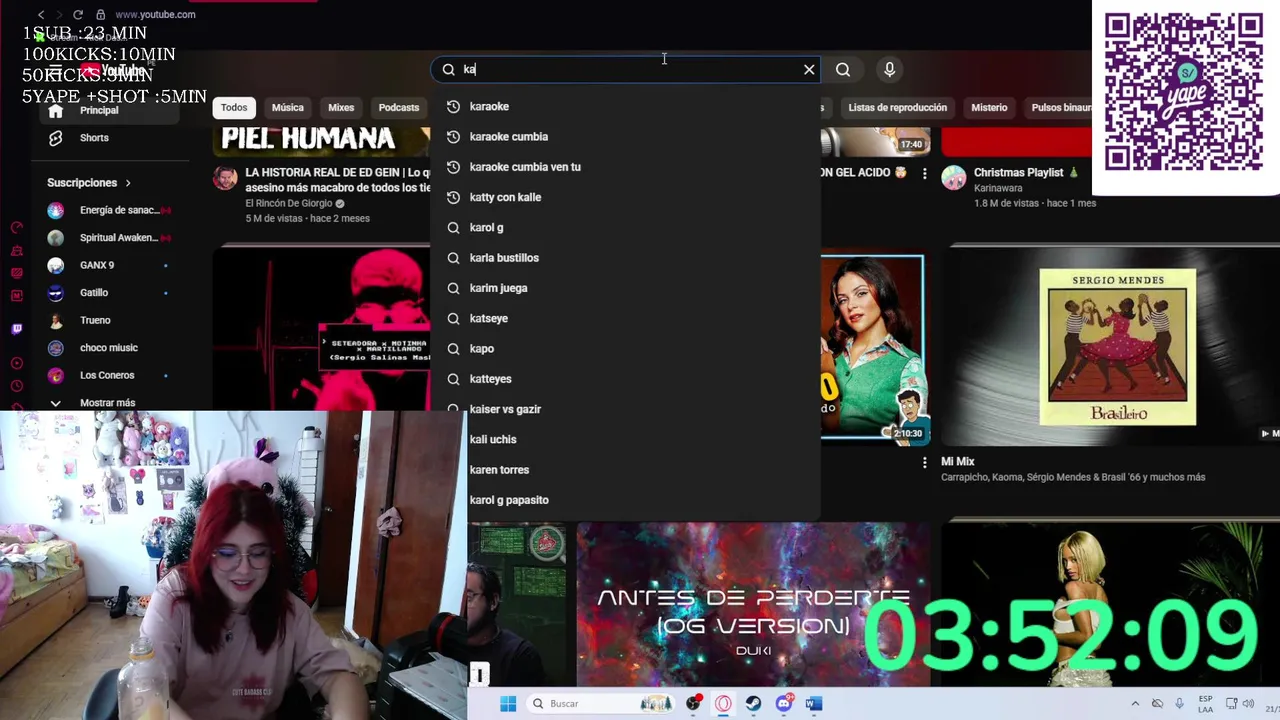Open 'Christmas Playlist' video title
The width and height of the screenshot is (1280, 720).
click(1026, 172)
